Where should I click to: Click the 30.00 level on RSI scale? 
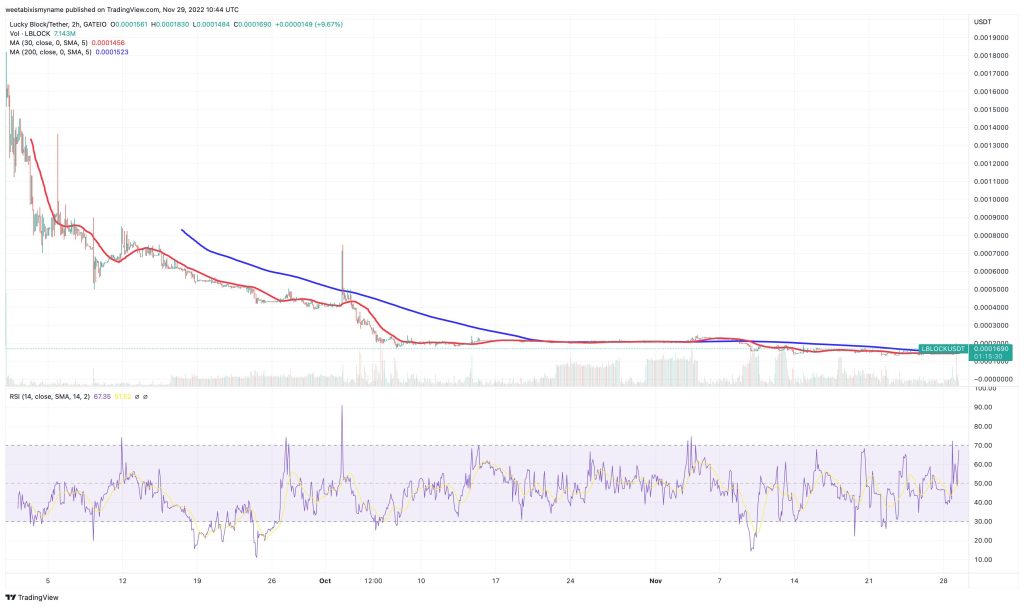pyautogui.click(x=983, y=521)
